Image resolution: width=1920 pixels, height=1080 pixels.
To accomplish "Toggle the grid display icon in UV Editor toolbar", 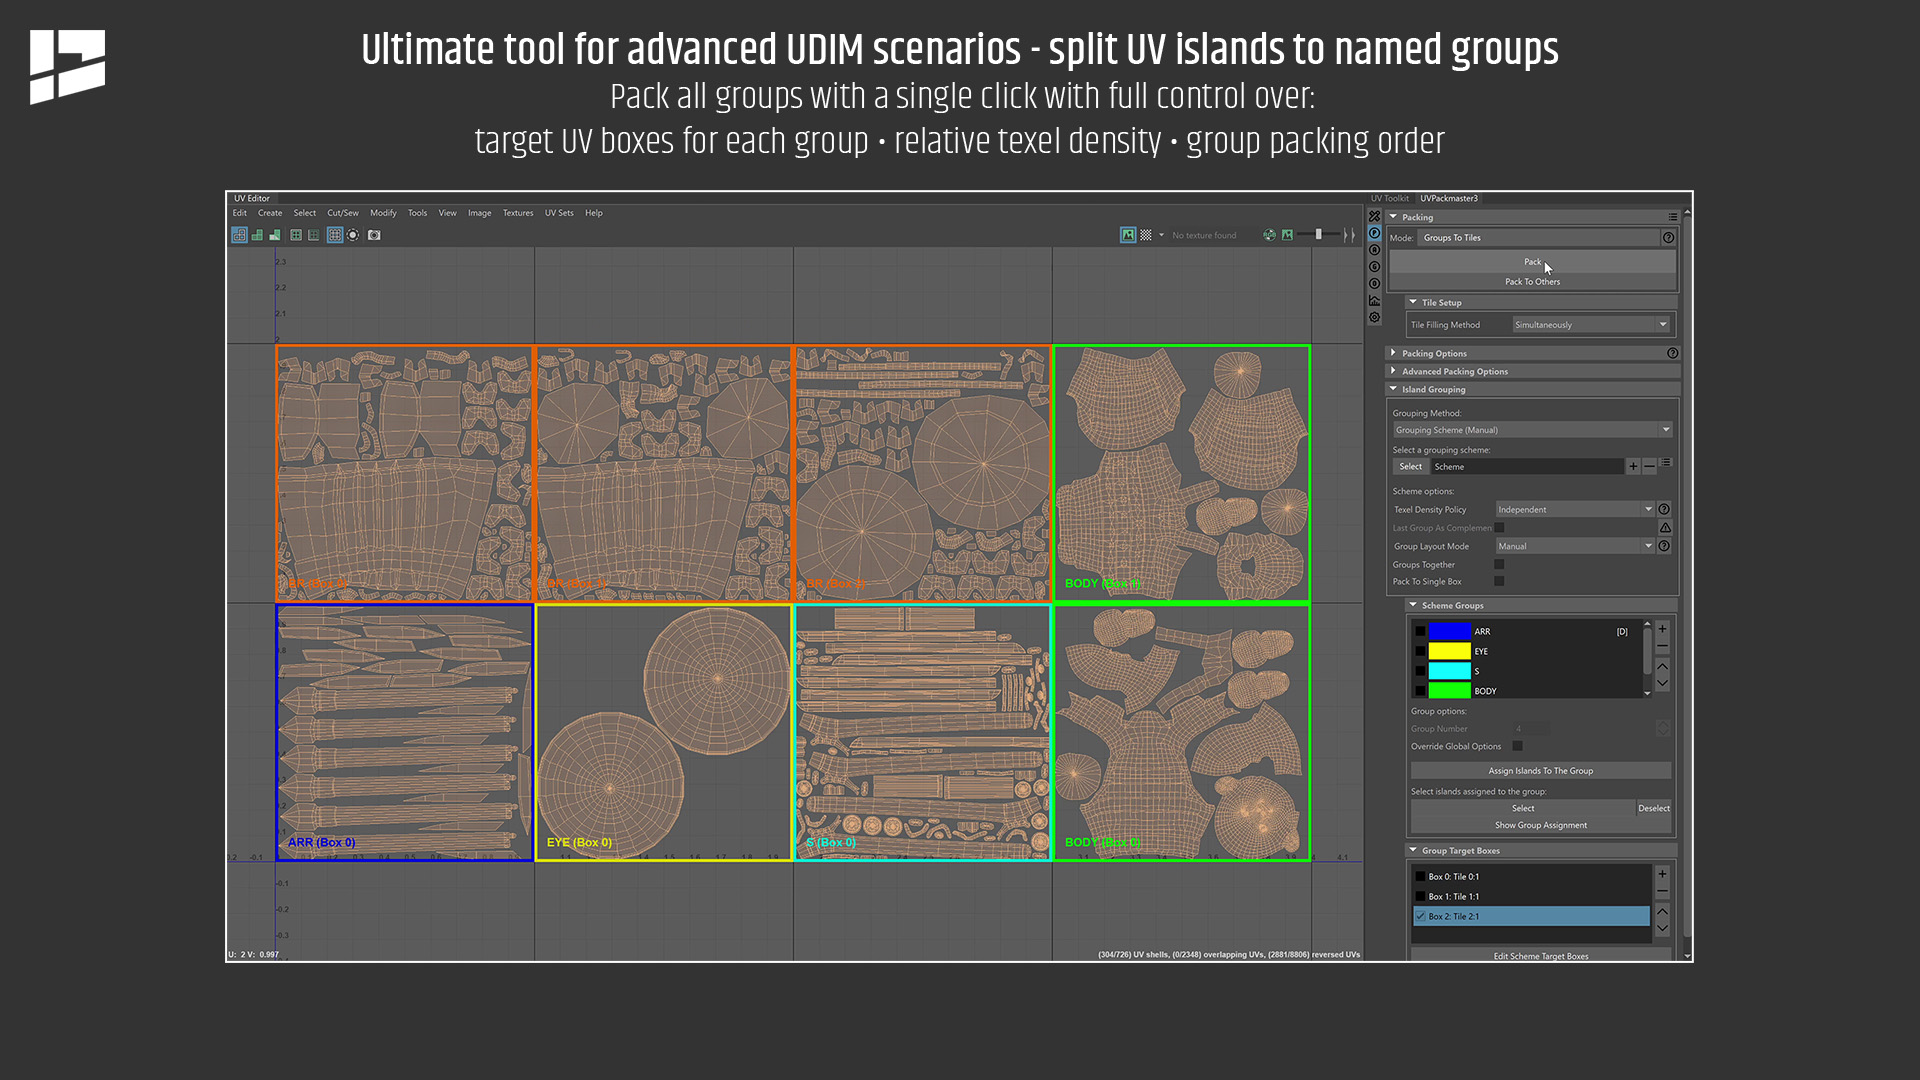I will tap(335, 235).
